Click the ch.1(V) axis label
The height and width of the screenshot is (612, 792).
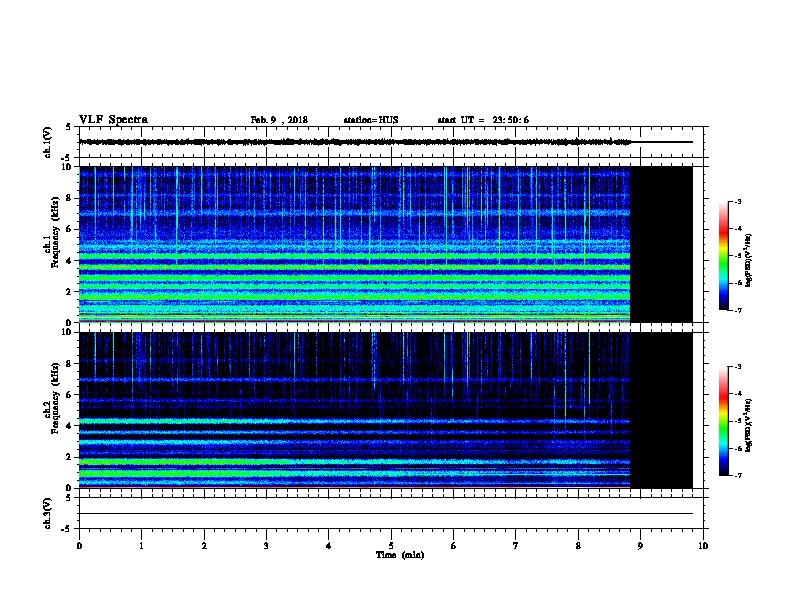(47, 142)
